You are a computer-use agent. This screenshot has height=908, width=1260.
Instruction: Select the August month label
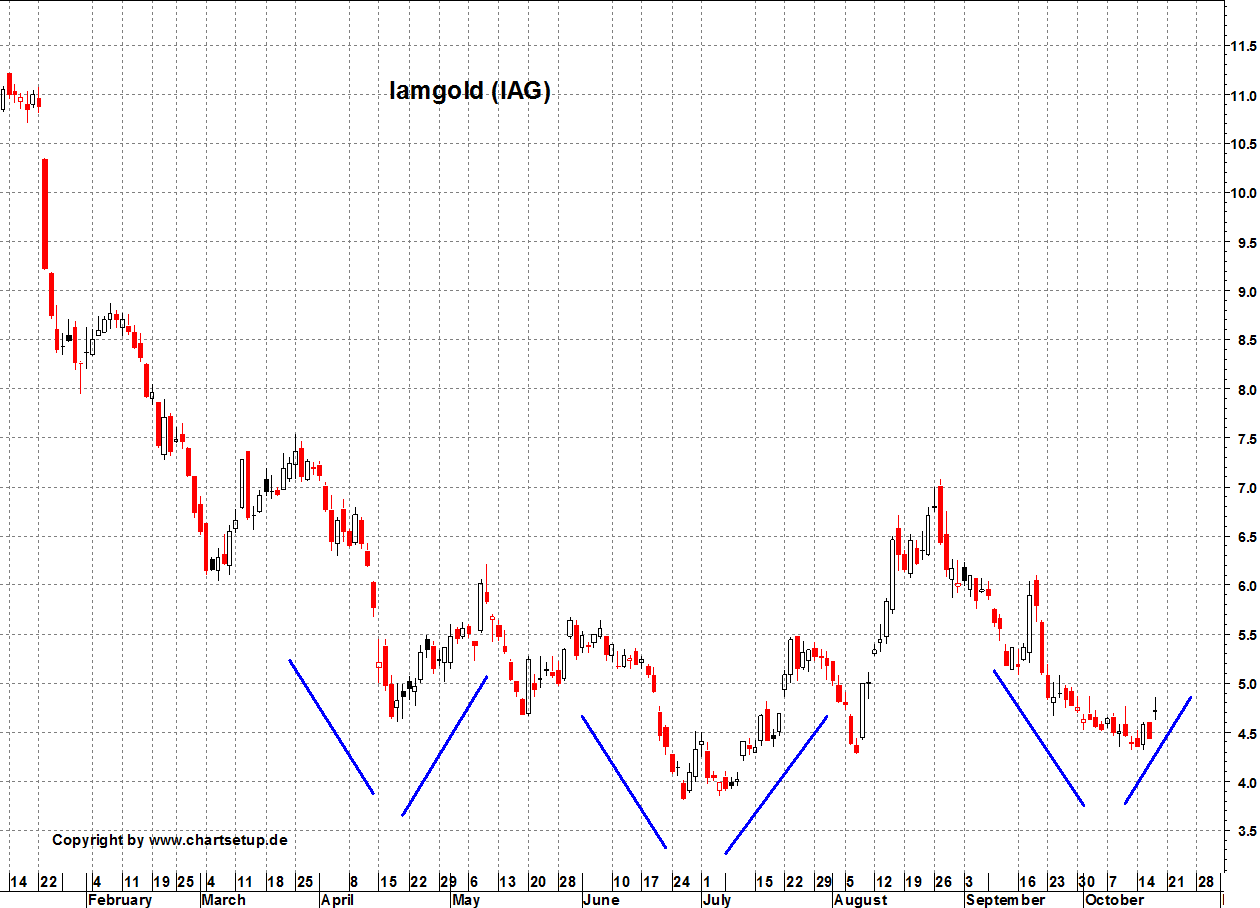860,900
